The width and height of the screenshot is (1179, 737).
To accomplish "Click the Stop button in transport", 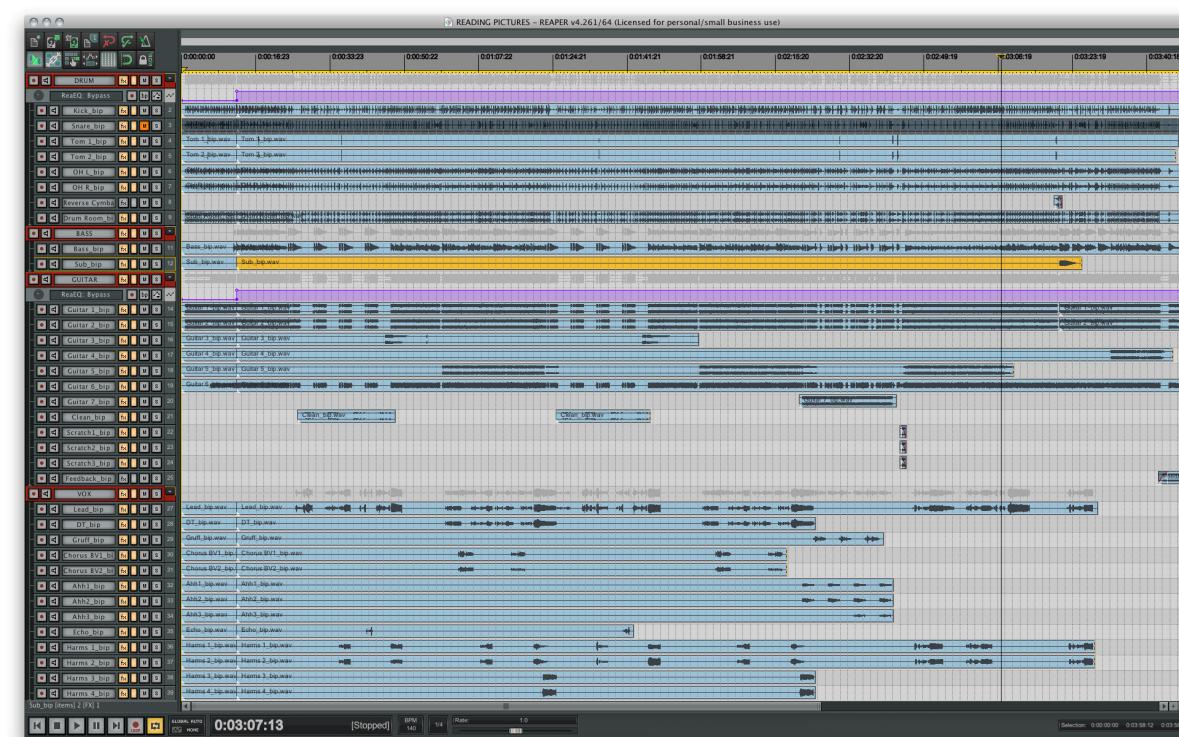I will [x=56, y=726].
